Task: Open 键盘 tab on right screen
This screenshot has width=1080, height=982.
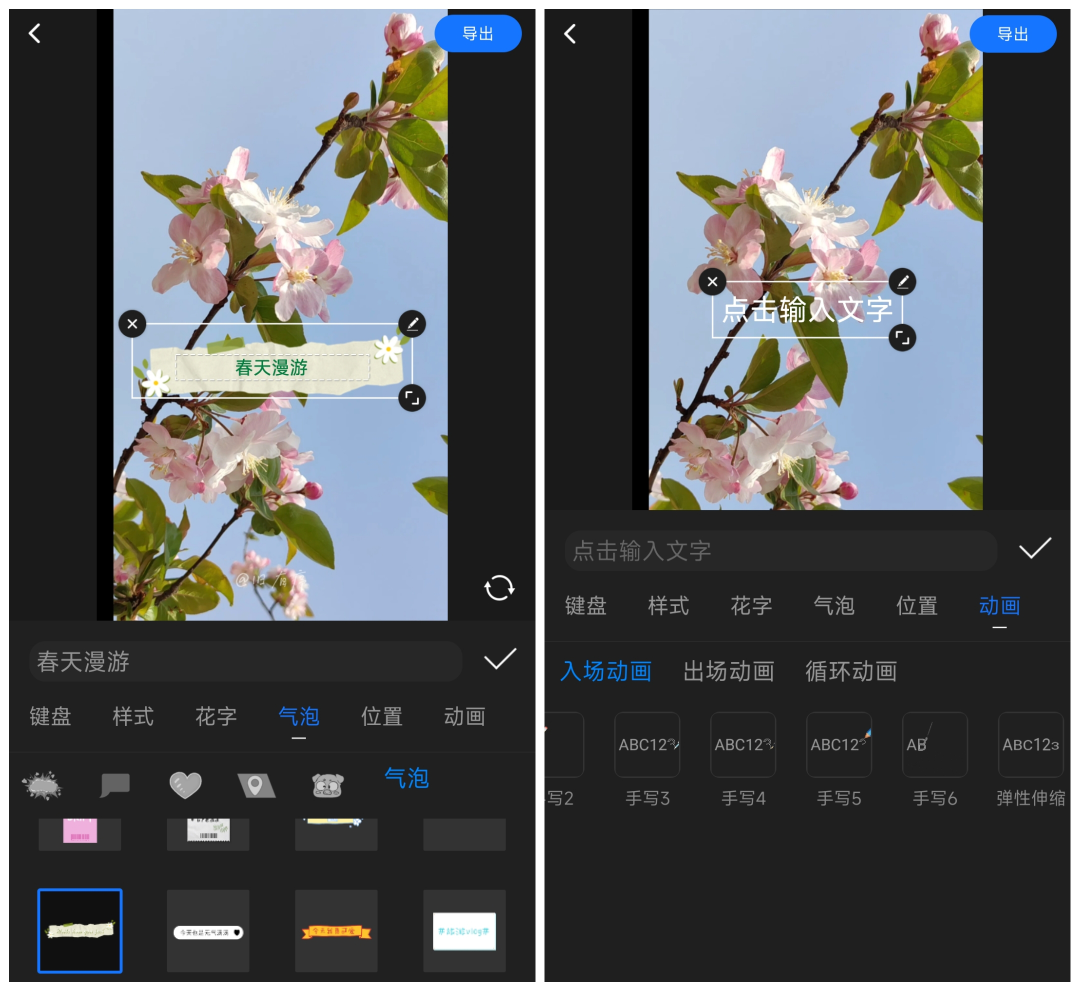Action: coord(585,605)
